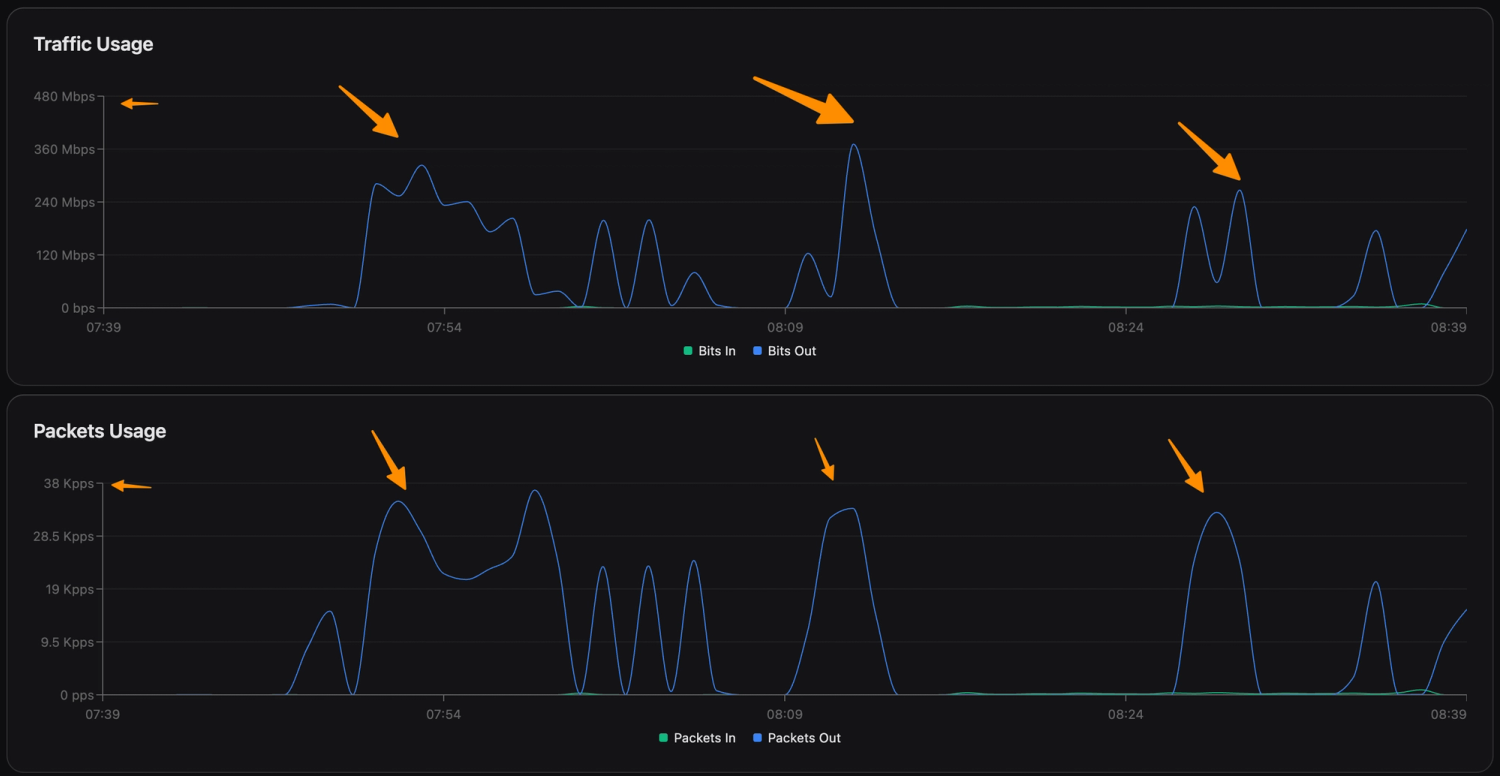Toggle the Bits In legend entry
Image resolution: width=1500 pixels, height=776 pixels.
pyautogui.click(x=709, y=351)
